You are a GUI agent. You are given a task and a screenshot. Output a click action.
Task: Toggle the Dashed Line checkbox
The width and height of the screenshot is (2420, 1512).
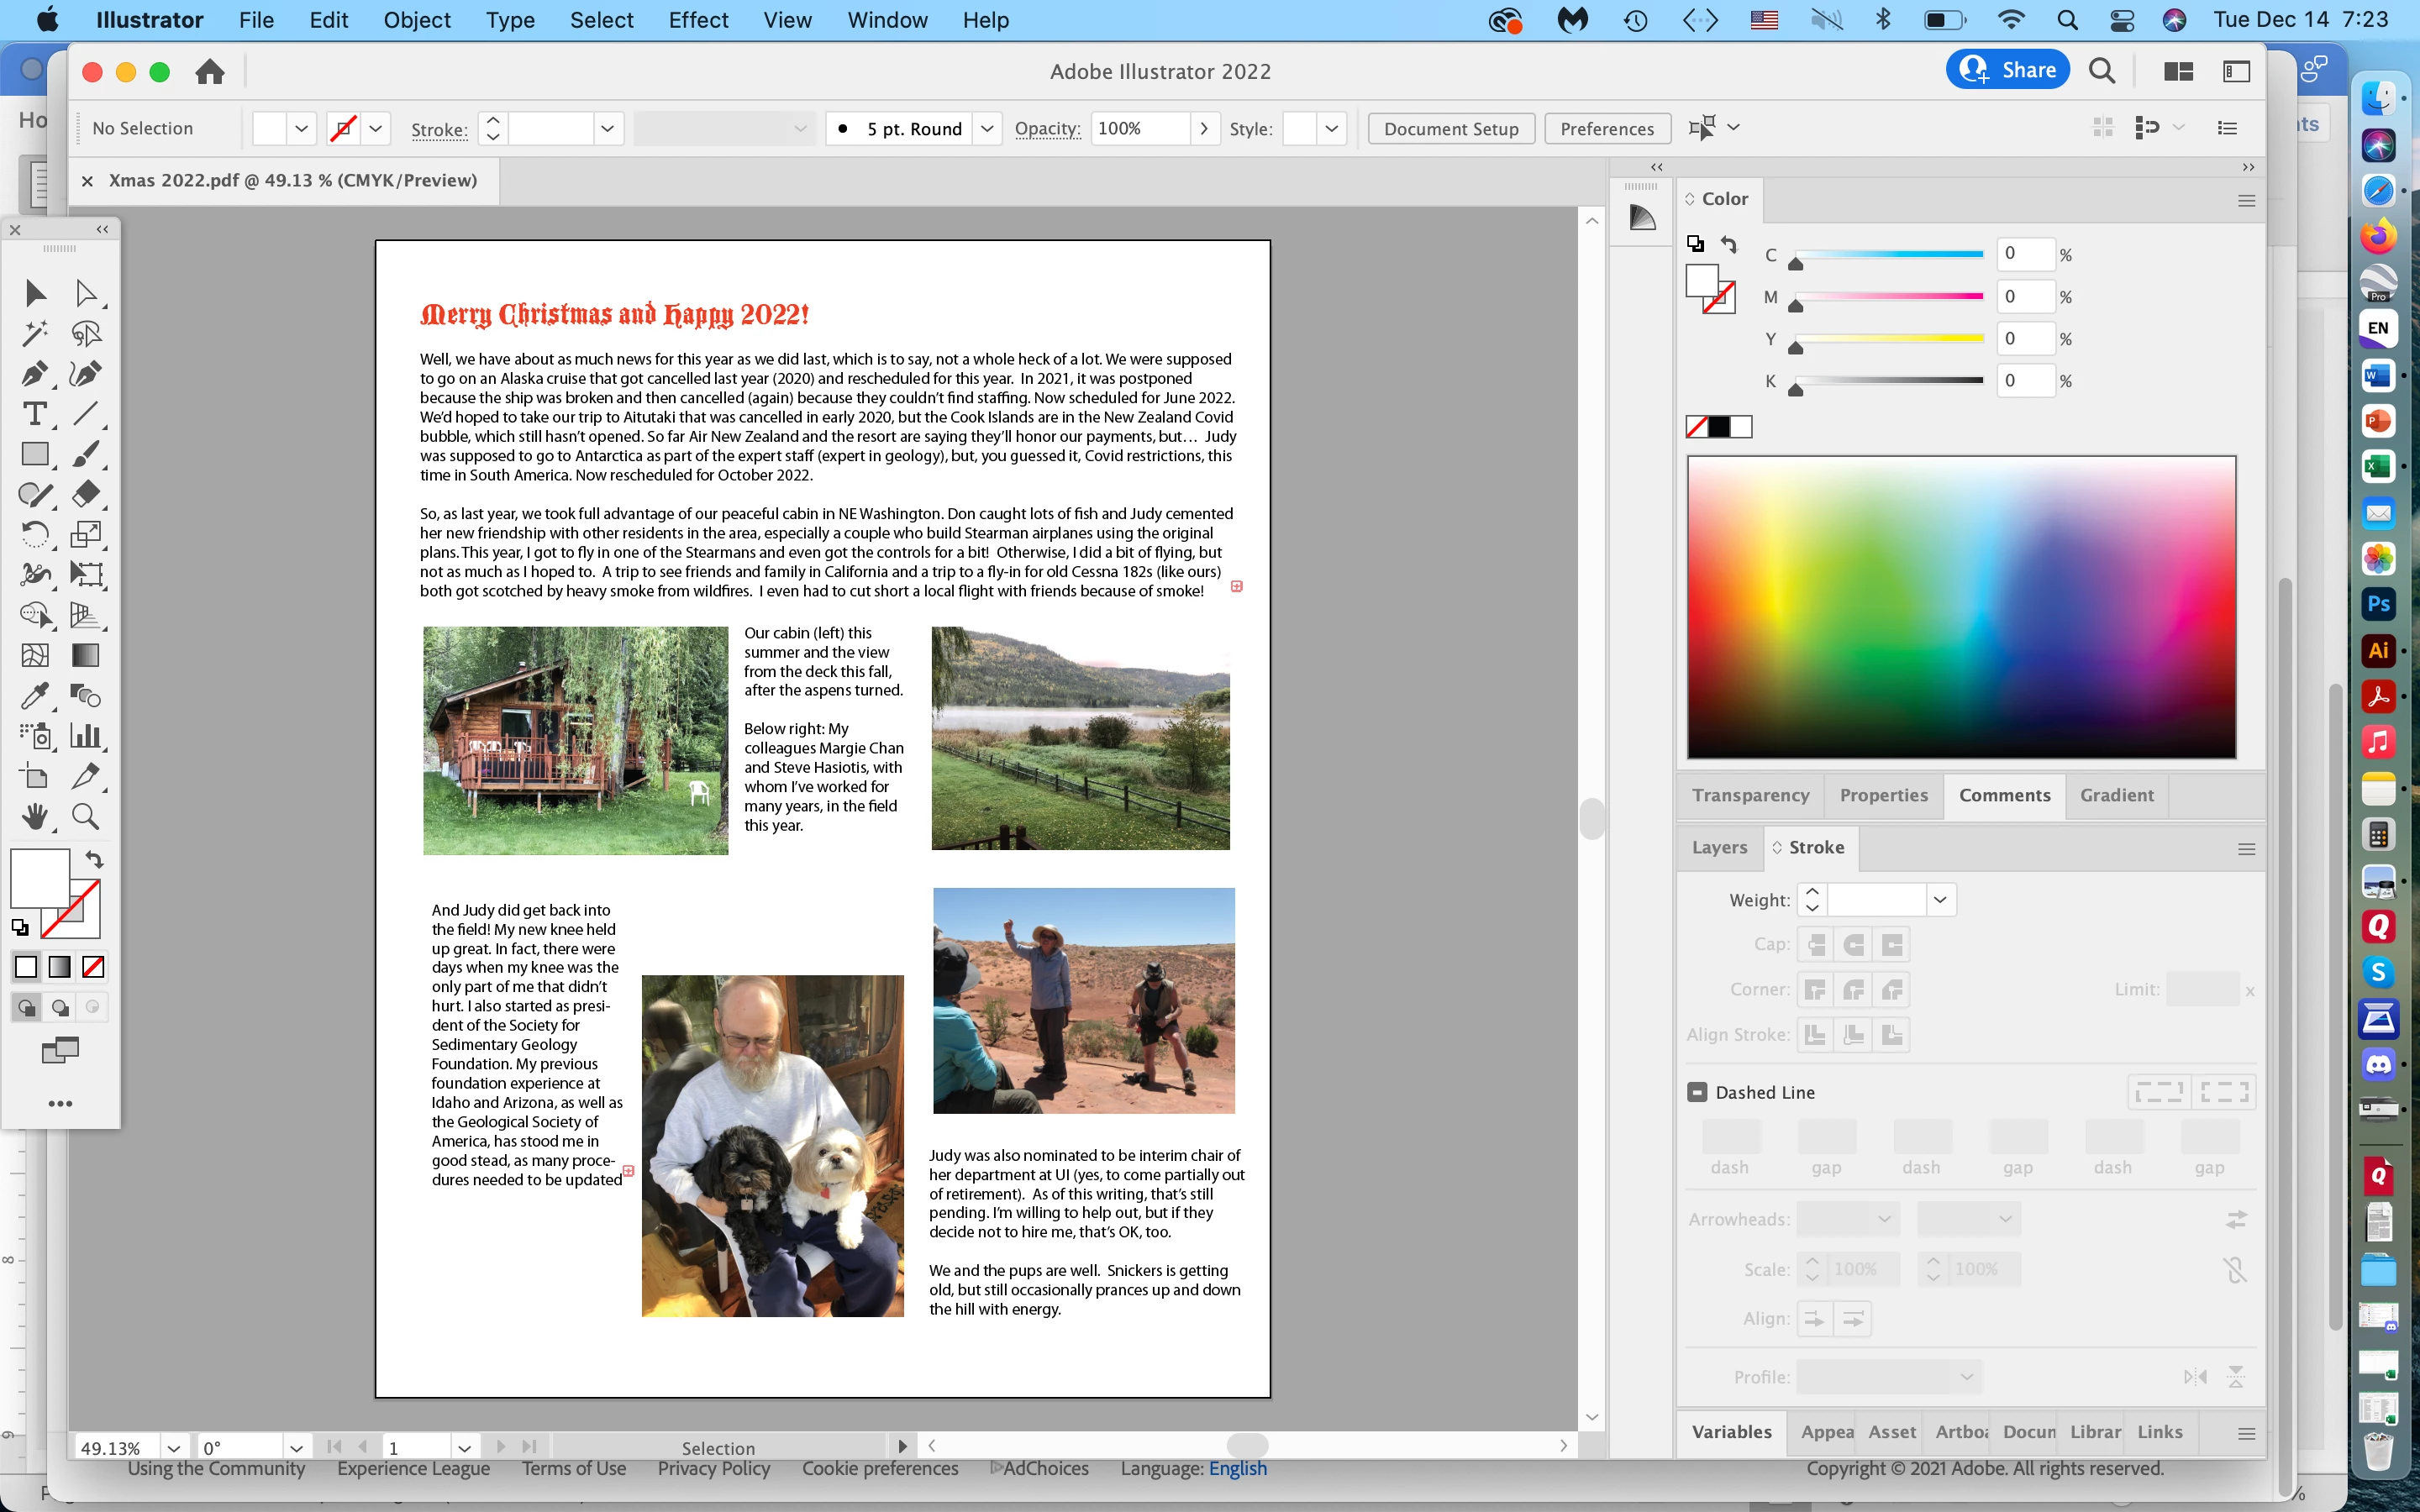tap(1697, 1092)
